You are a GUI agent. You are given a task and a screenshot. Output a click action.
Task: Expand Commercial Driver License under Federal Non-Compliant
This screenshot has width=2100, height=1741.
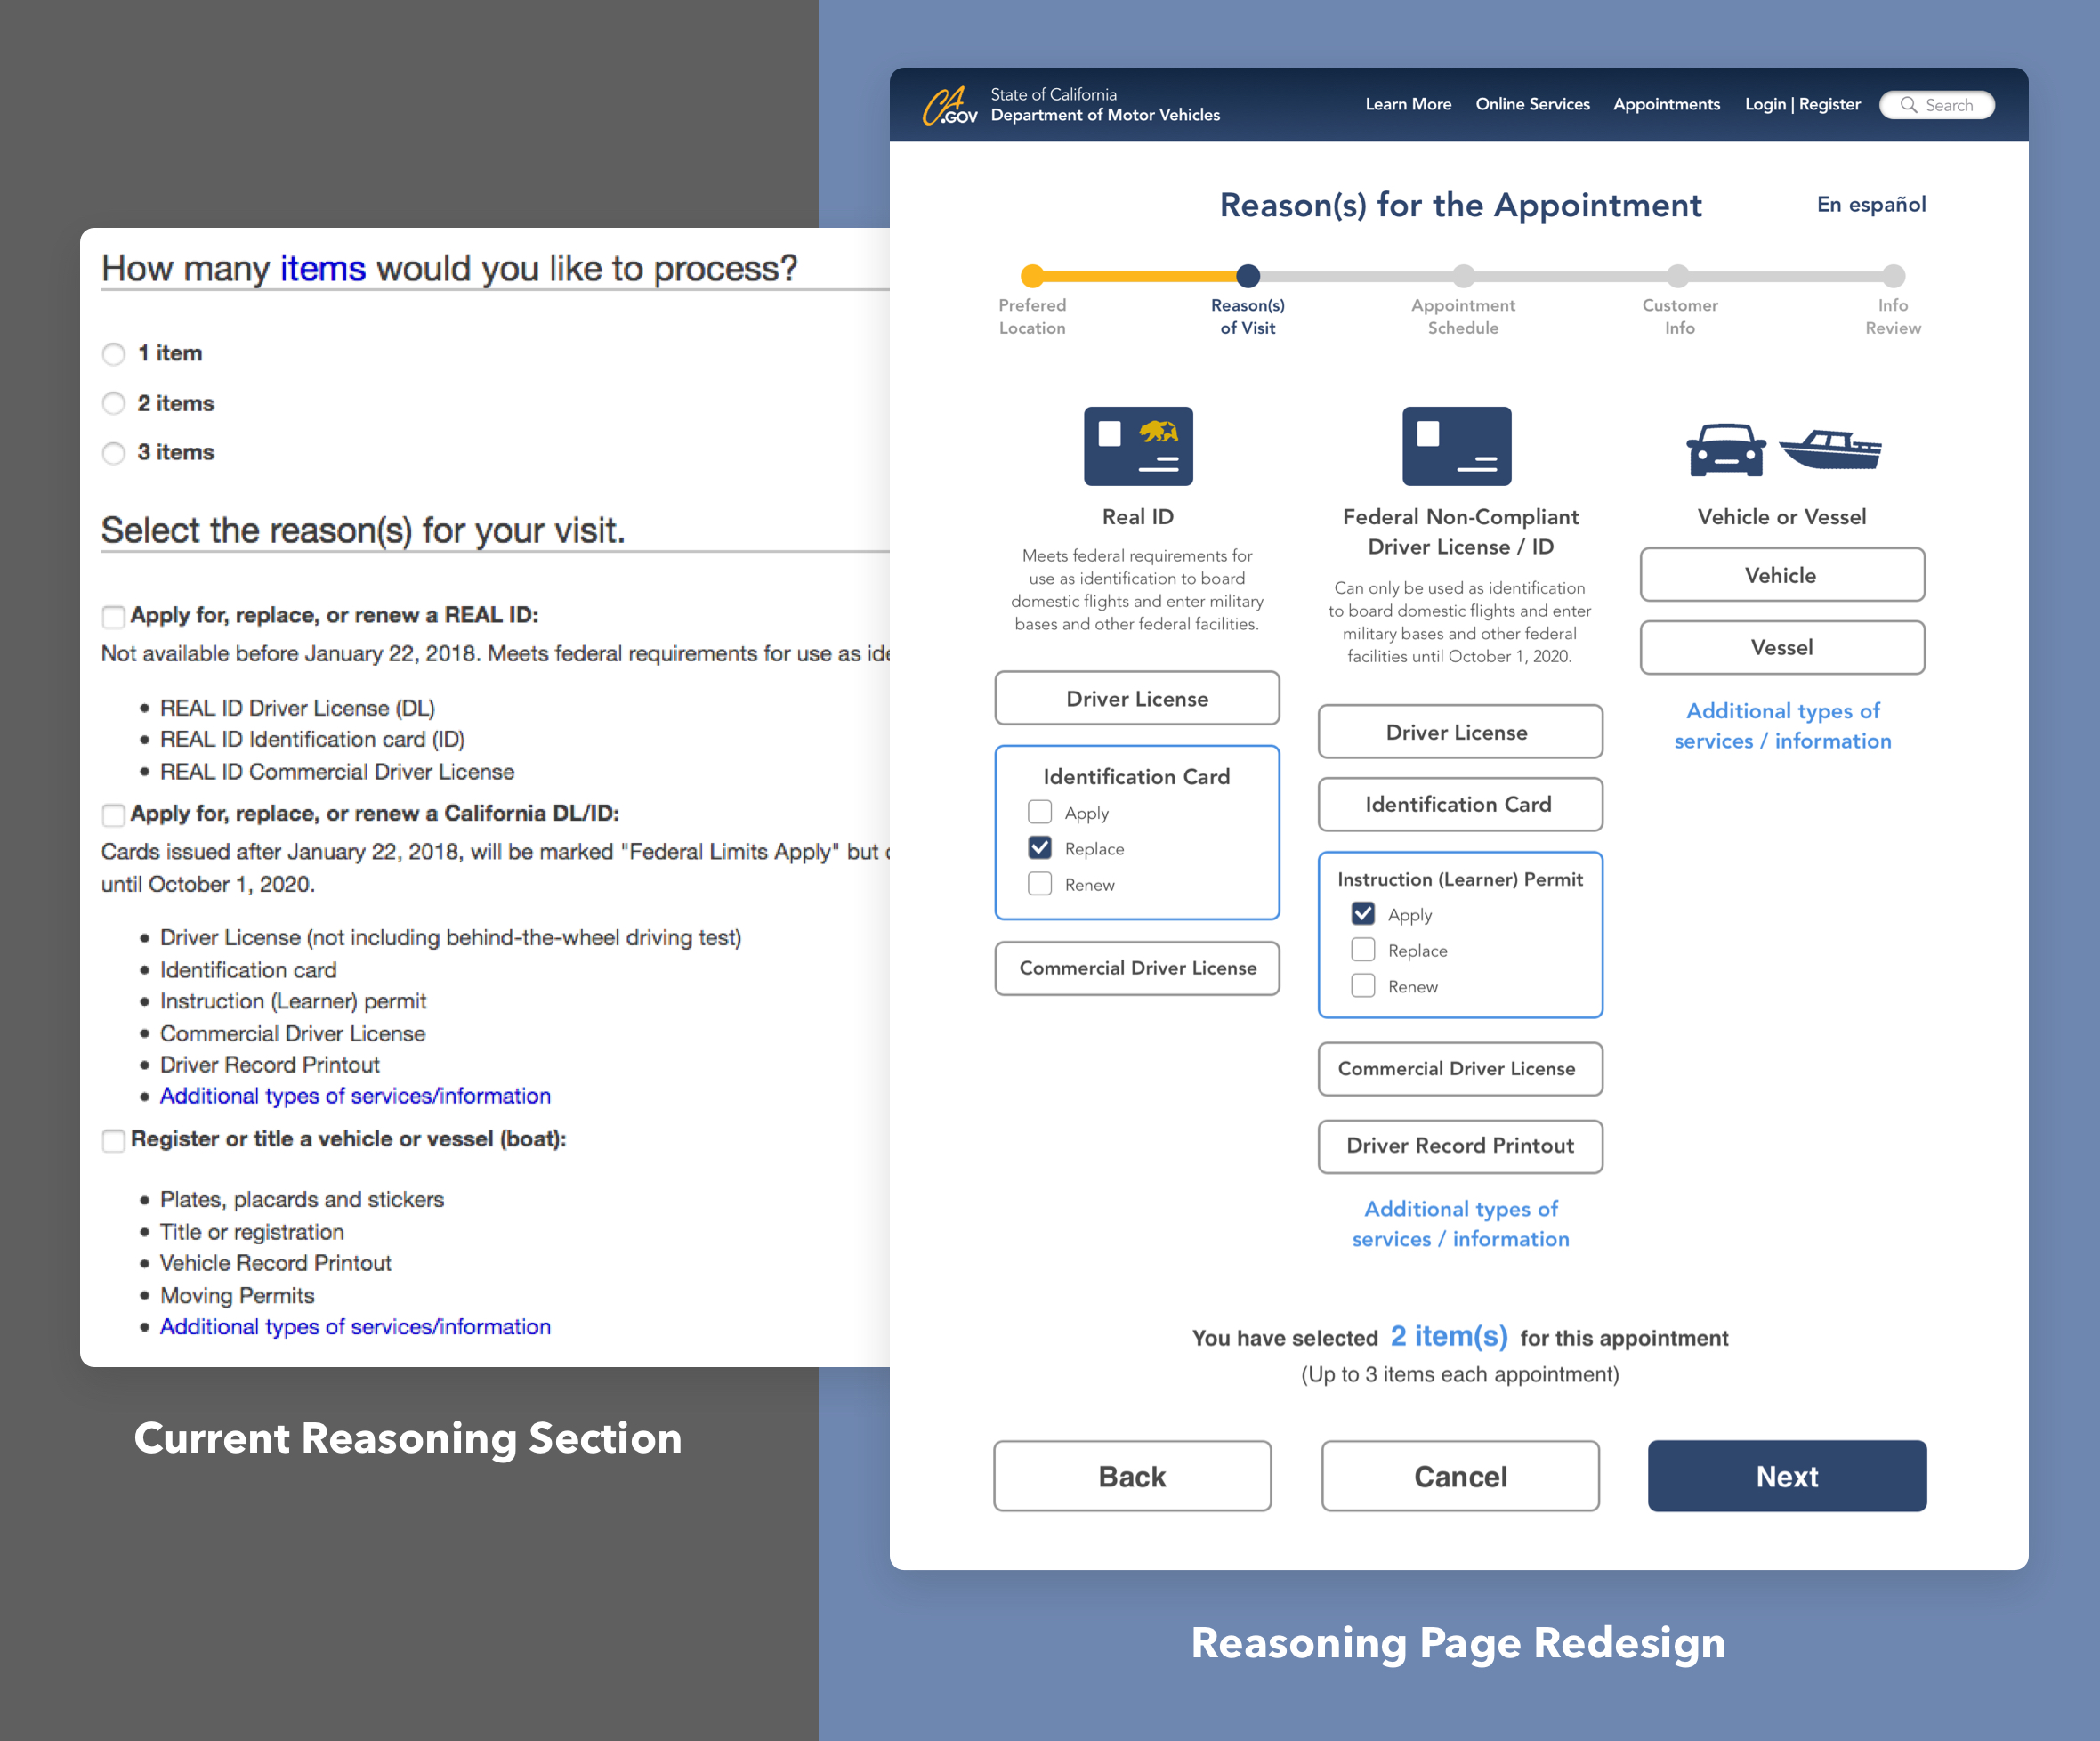click(x=1460, y=1069)
